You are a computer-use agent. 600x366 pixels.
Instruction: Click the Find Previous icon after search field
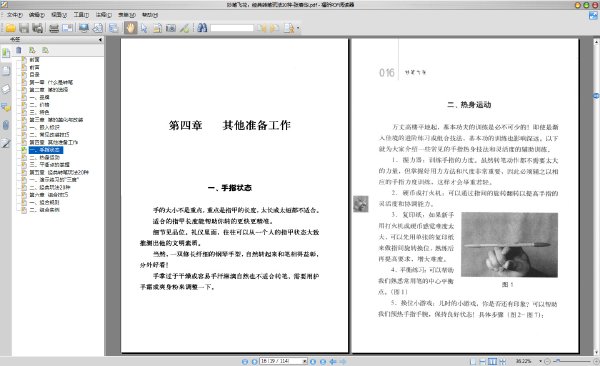coord(261,28)
